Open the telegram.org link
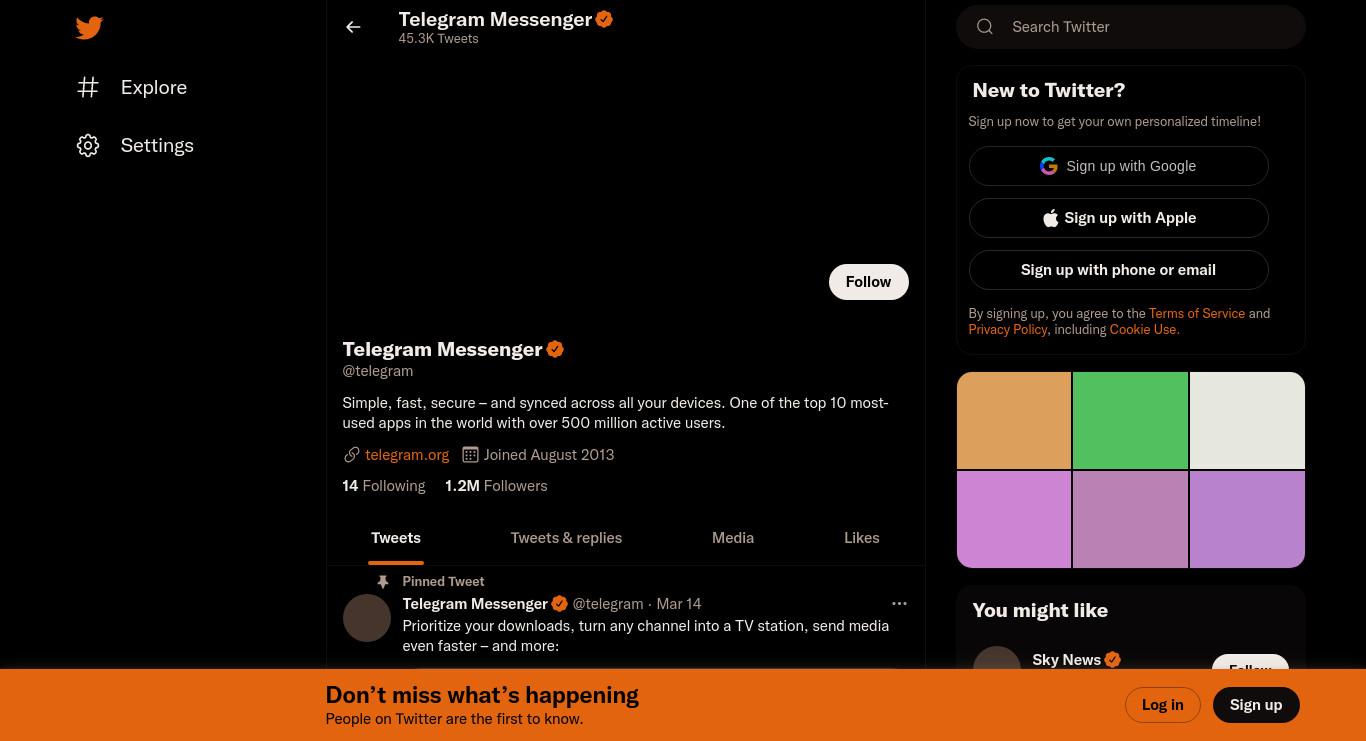 [407, 455]
